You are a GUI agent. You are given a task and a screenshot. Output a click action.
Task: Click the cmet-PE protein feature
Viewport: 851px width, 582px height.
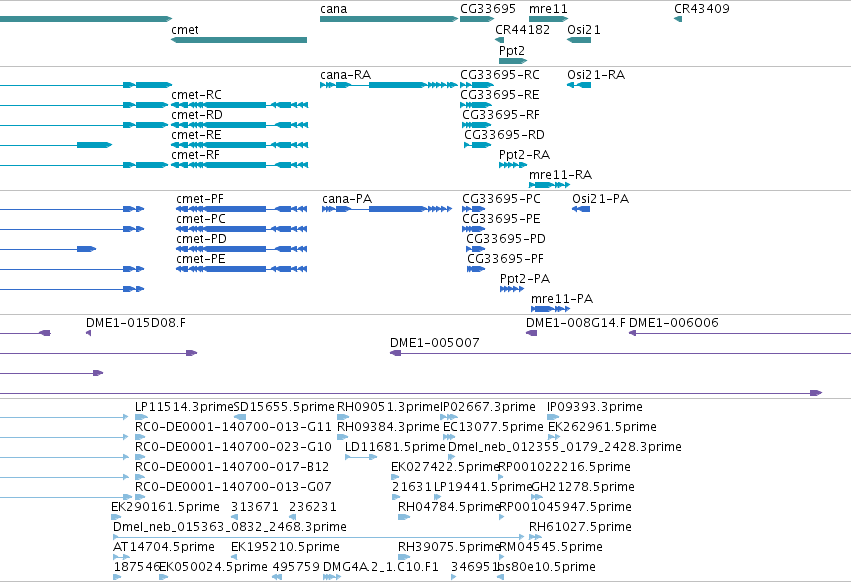point(242,269)
